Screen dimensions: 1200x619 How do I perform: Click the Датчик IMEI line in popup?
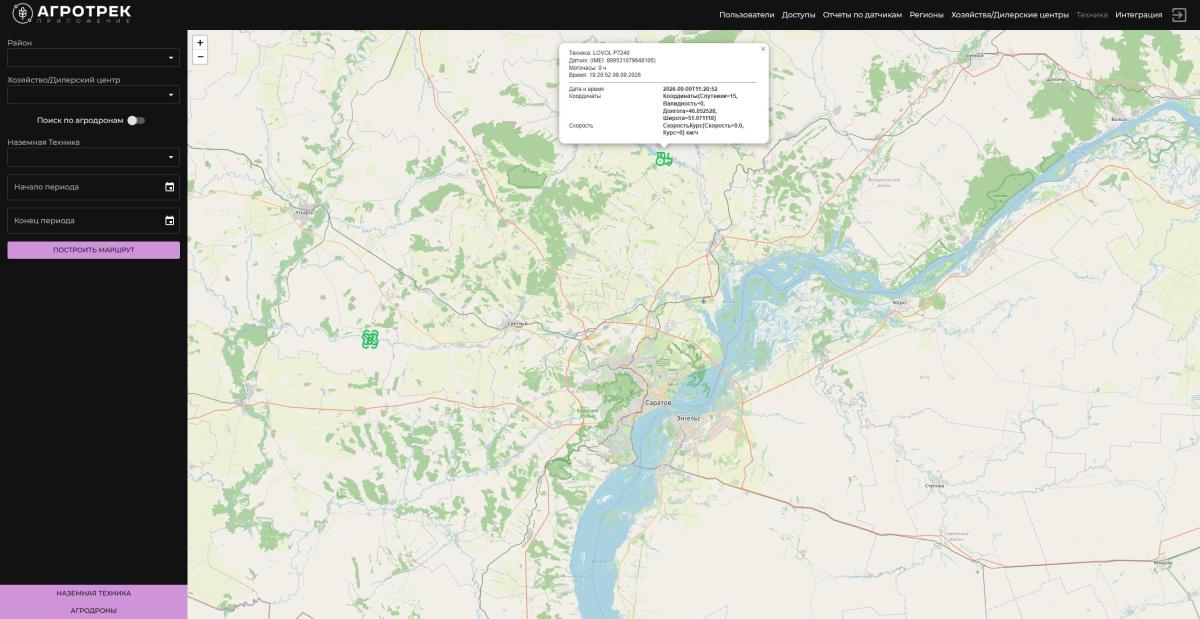[x=612, y=60]
